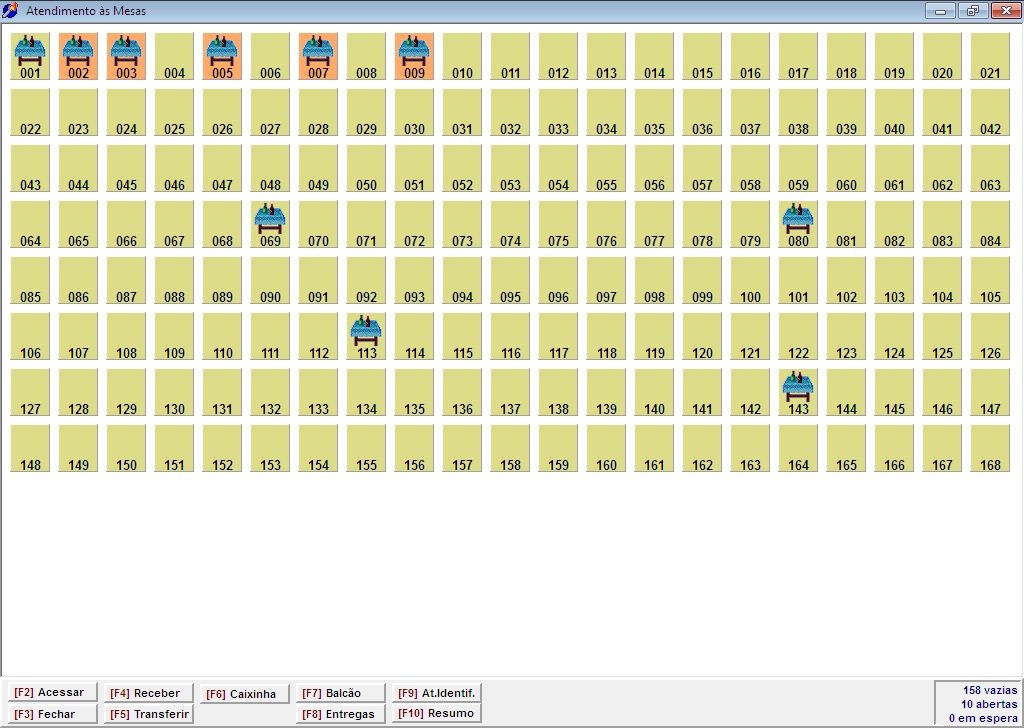Open F7 Balcão counter service
1024x728 pixels.
pos(341,693)
